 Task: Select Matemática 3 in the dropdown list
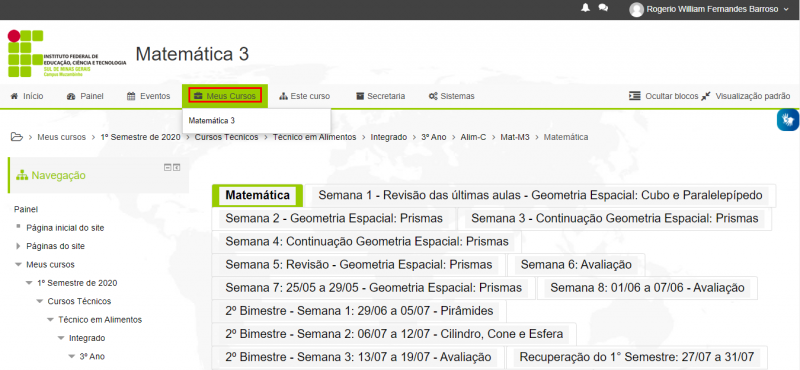pyautogui.click(x=212, y=121)
